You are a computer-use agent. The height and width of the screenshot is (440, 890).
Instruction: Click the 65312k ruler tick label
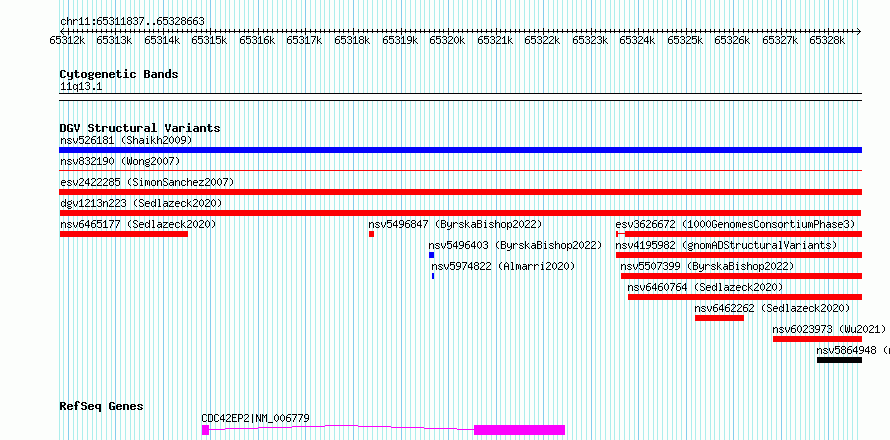pyautogui.click(x=67, y=40)
